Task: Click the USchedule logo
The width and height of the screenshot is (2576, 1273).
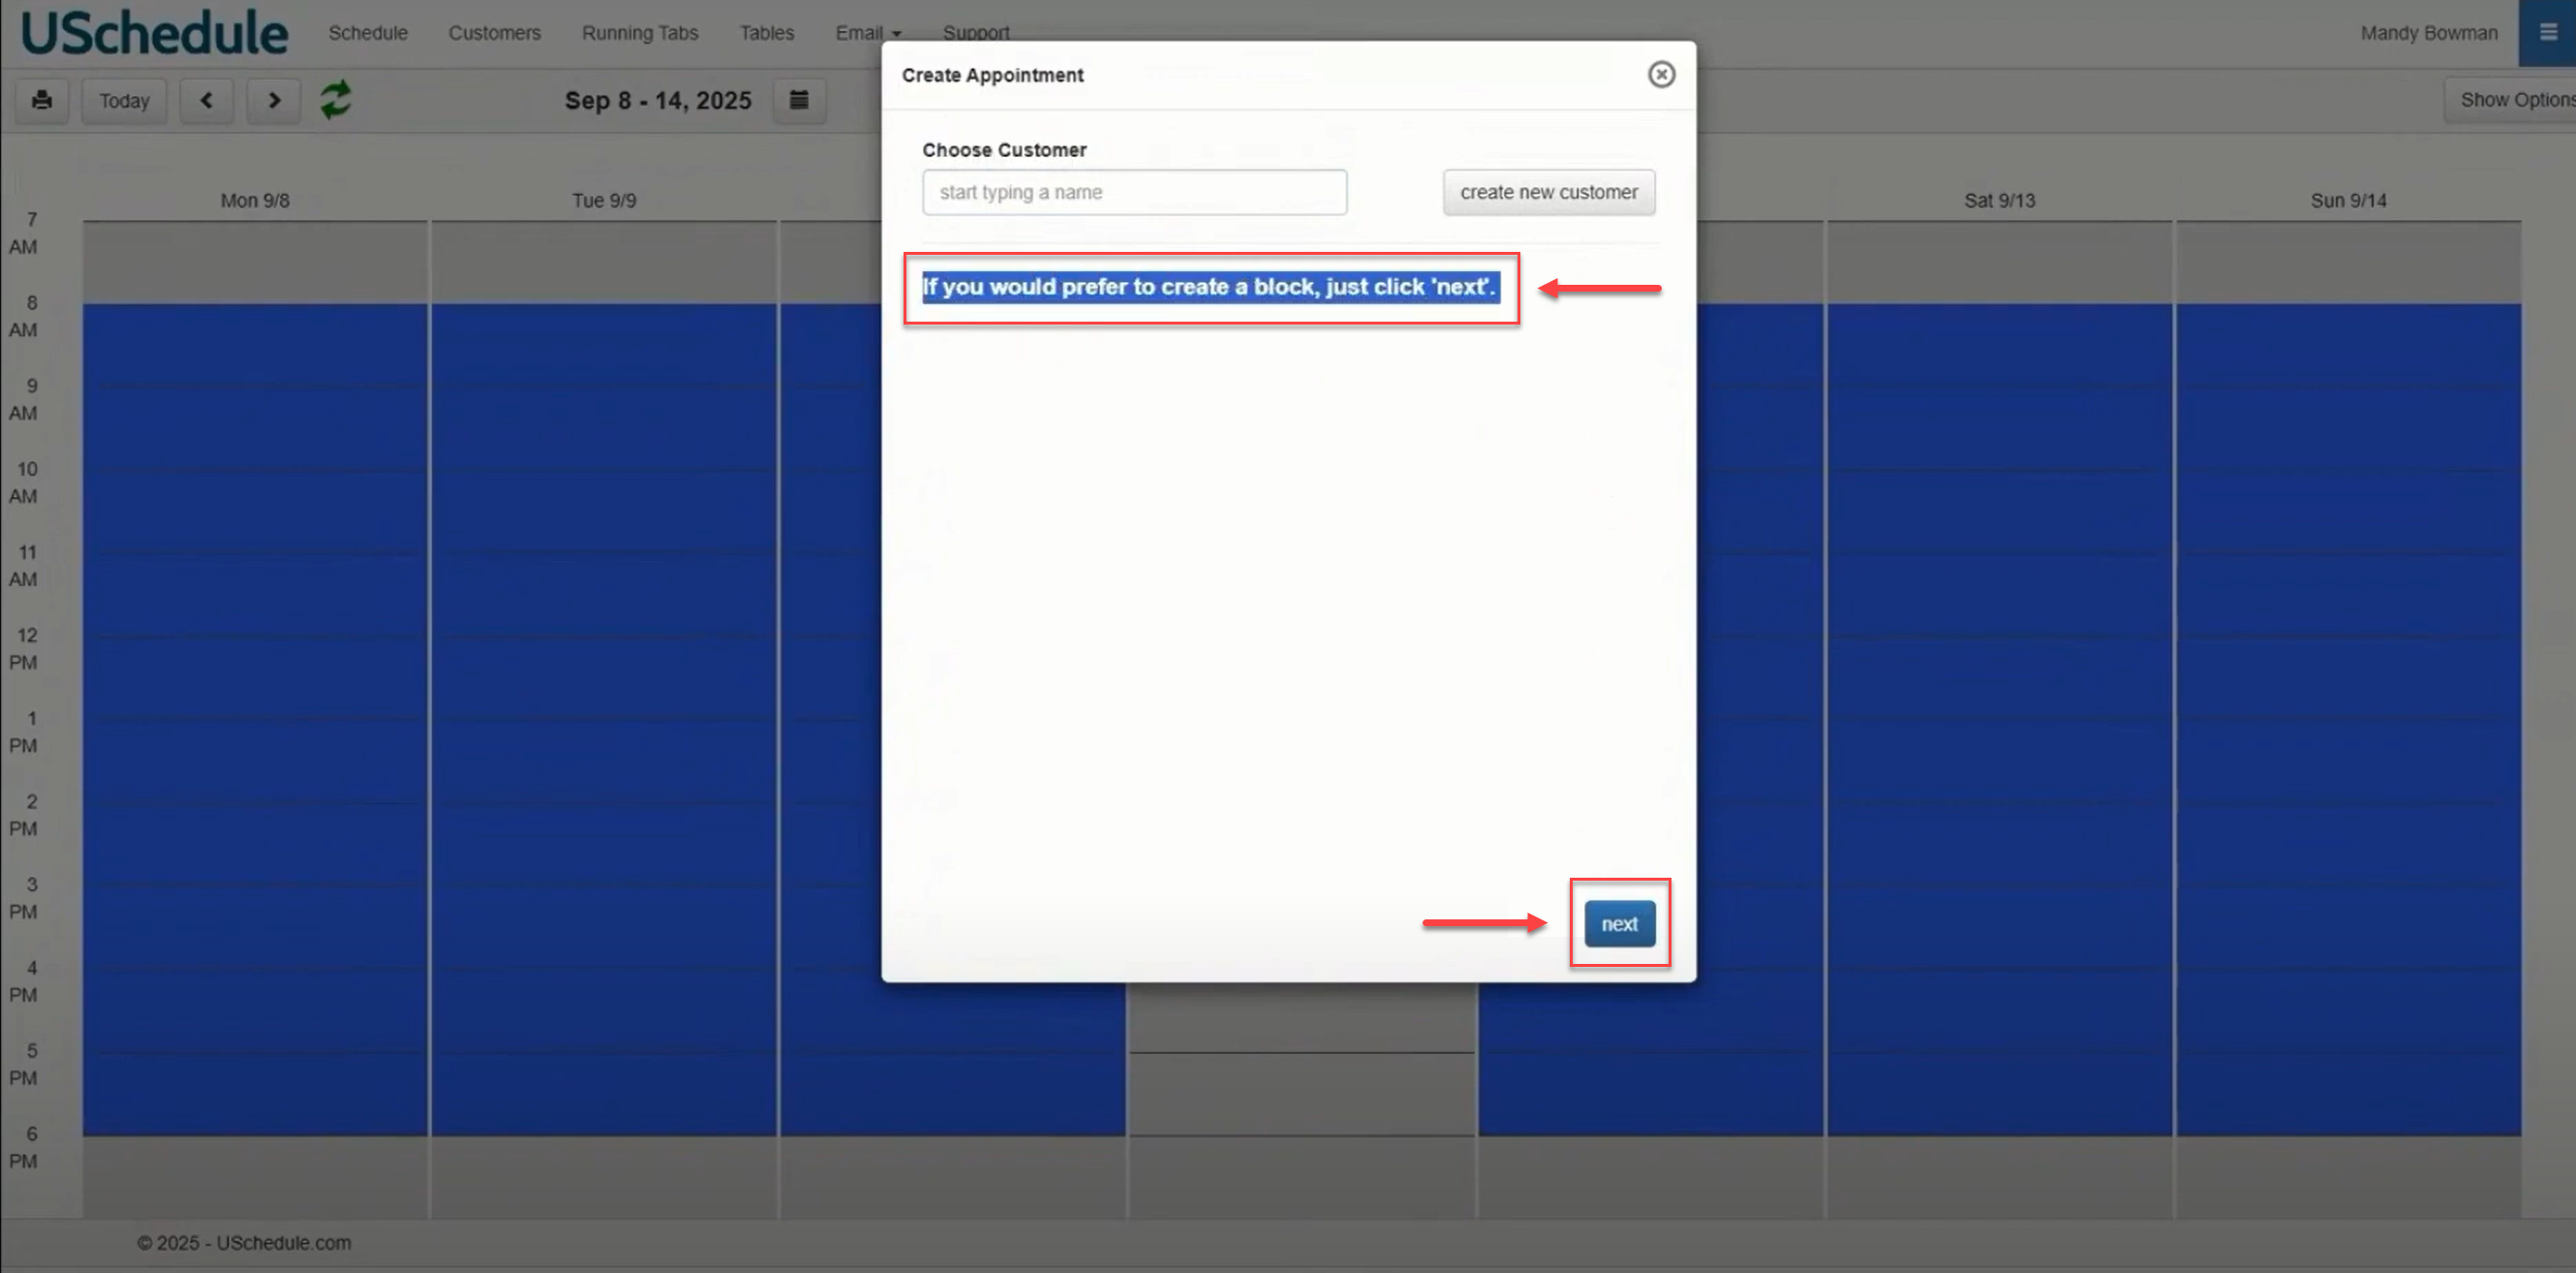Action: point(154,32)
